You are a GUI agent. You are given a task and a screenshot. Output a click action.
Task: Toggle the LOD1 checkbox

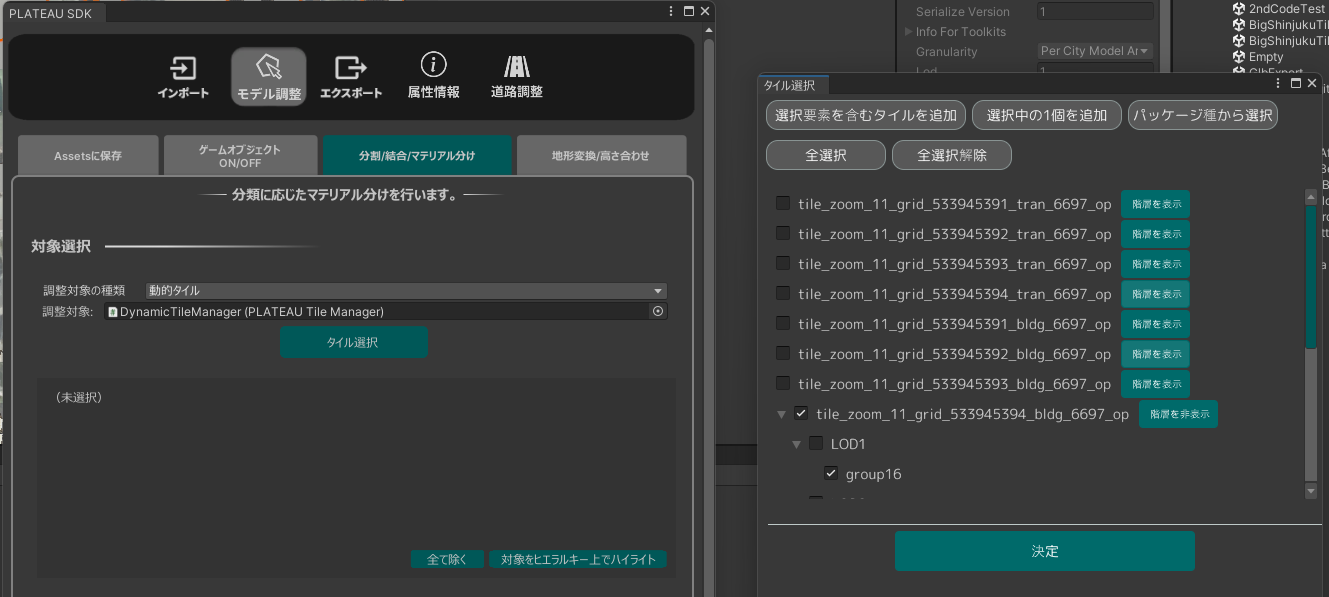click(x=816, y=444)
